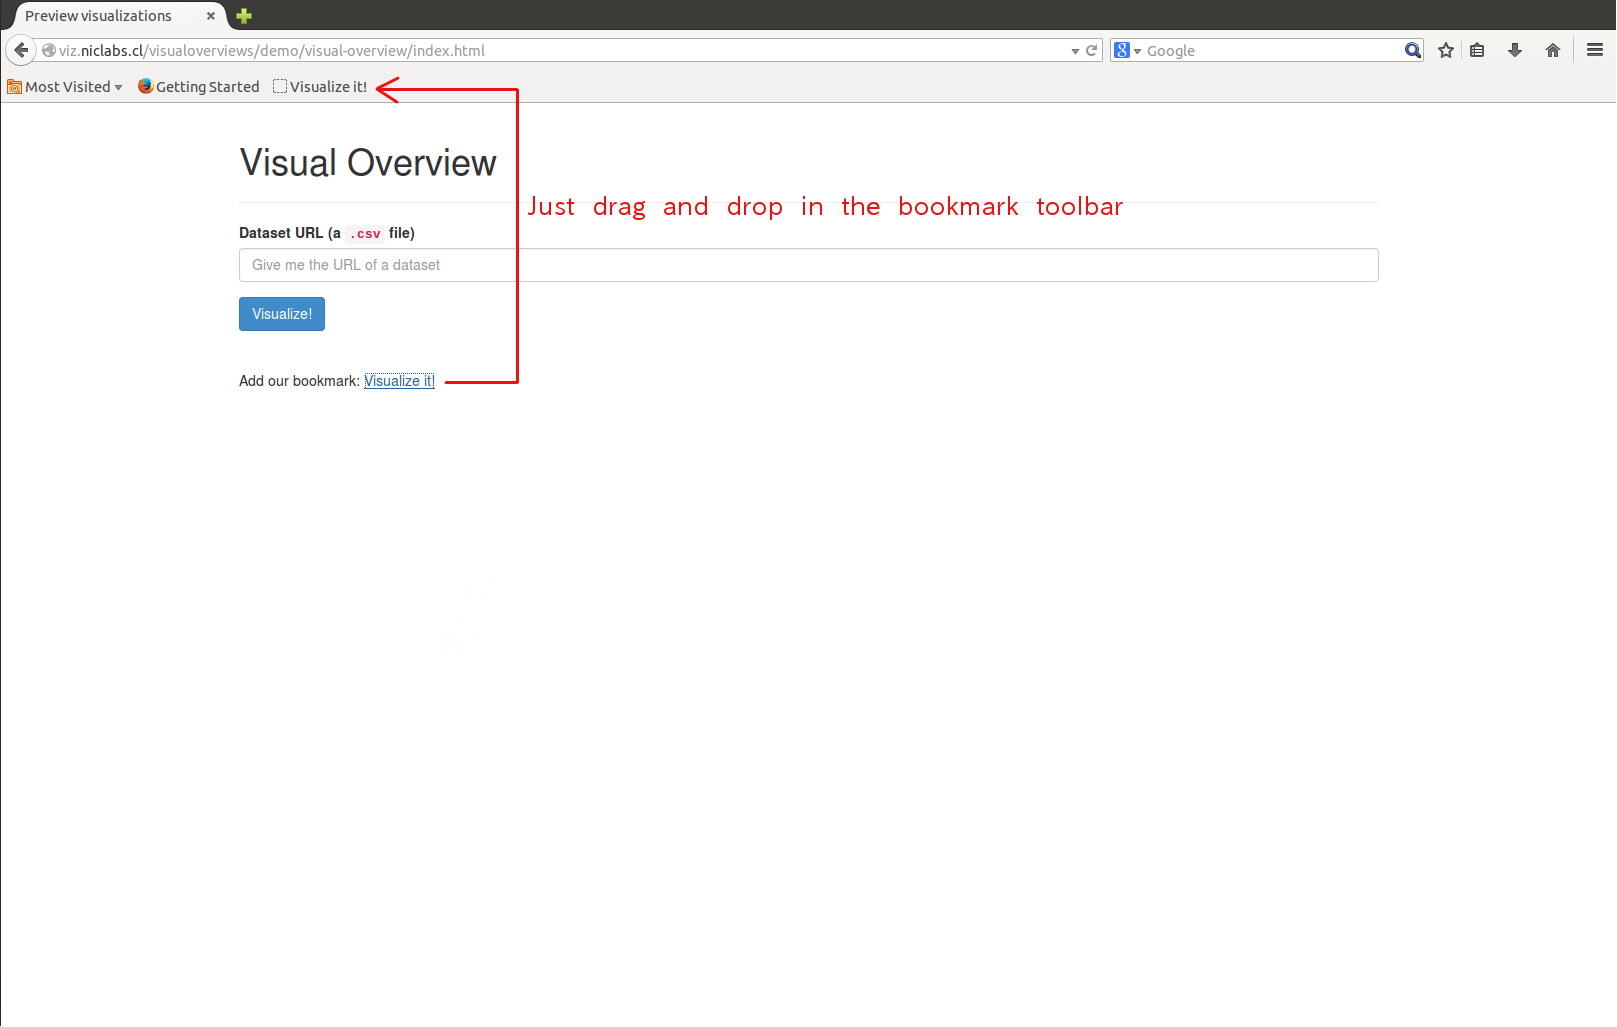Image resolution: width=1617 pixels, height=1027 pixels.
Task: Open the Getting Started bookmark
Action: coord(198,87)
